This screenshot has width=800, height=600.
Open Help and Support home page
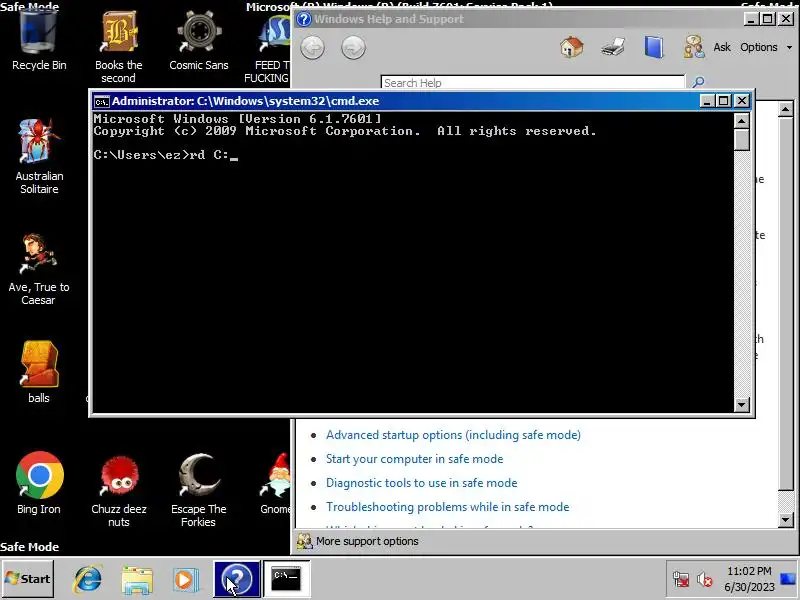coord(571,47)
